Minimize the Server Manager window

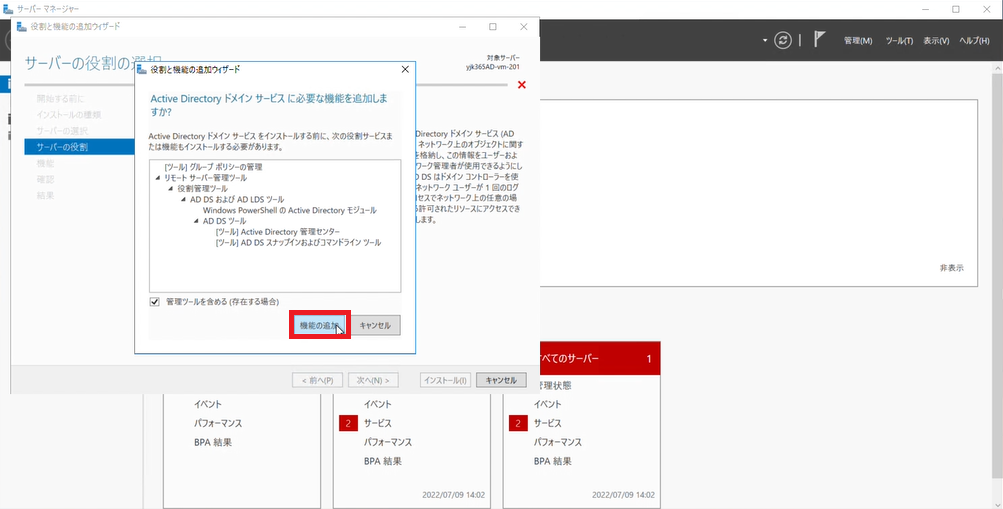[926, 9]
